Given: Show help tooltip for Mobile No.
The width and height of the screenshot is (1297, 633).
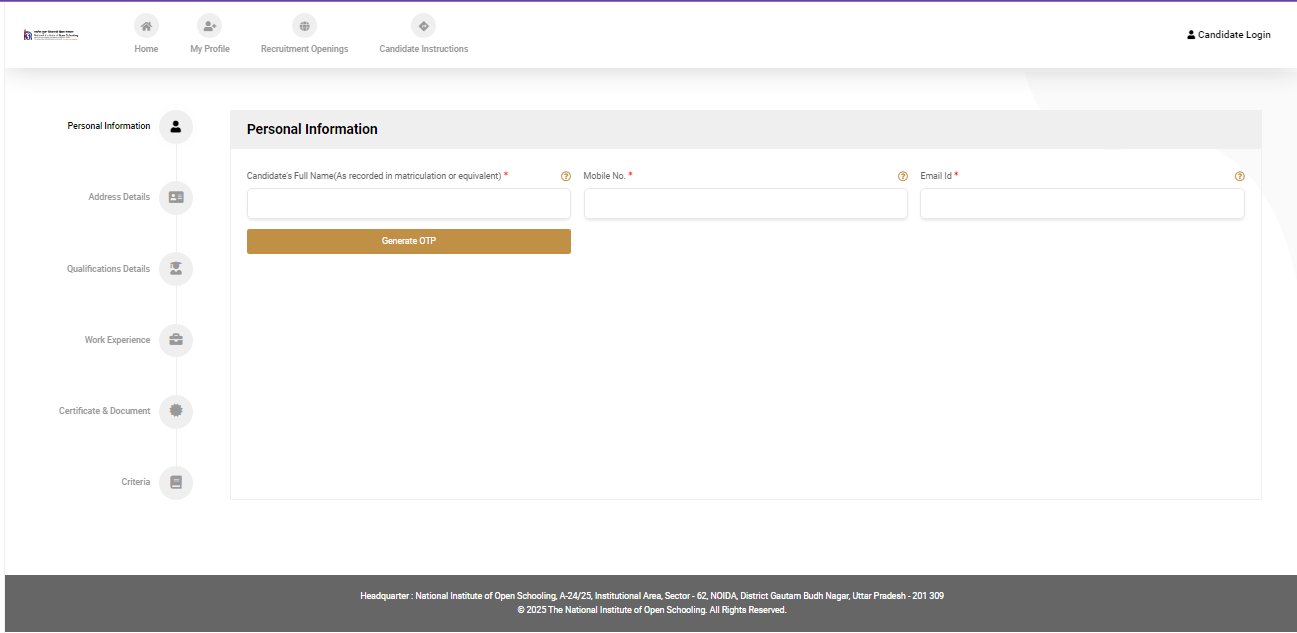Looking at the screenshot, I should point(903,176).
